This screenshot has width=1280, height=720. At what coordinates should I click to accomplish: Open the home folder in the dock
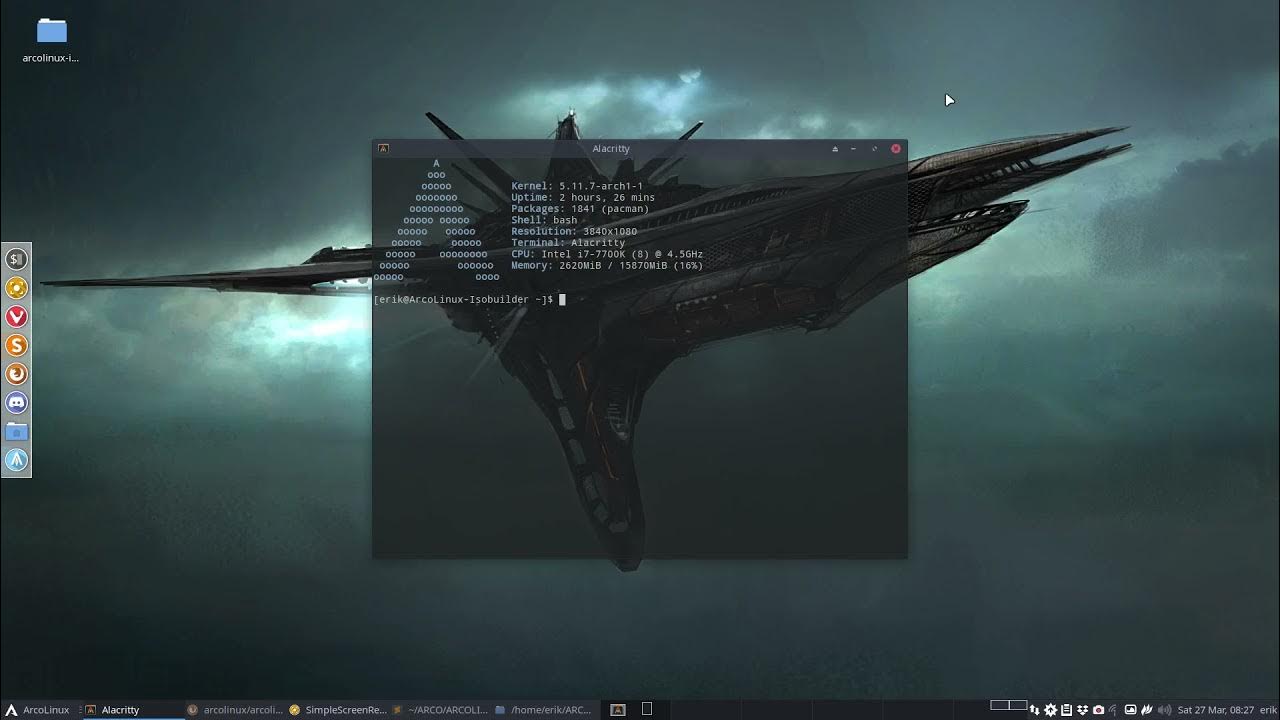(17, 432)
